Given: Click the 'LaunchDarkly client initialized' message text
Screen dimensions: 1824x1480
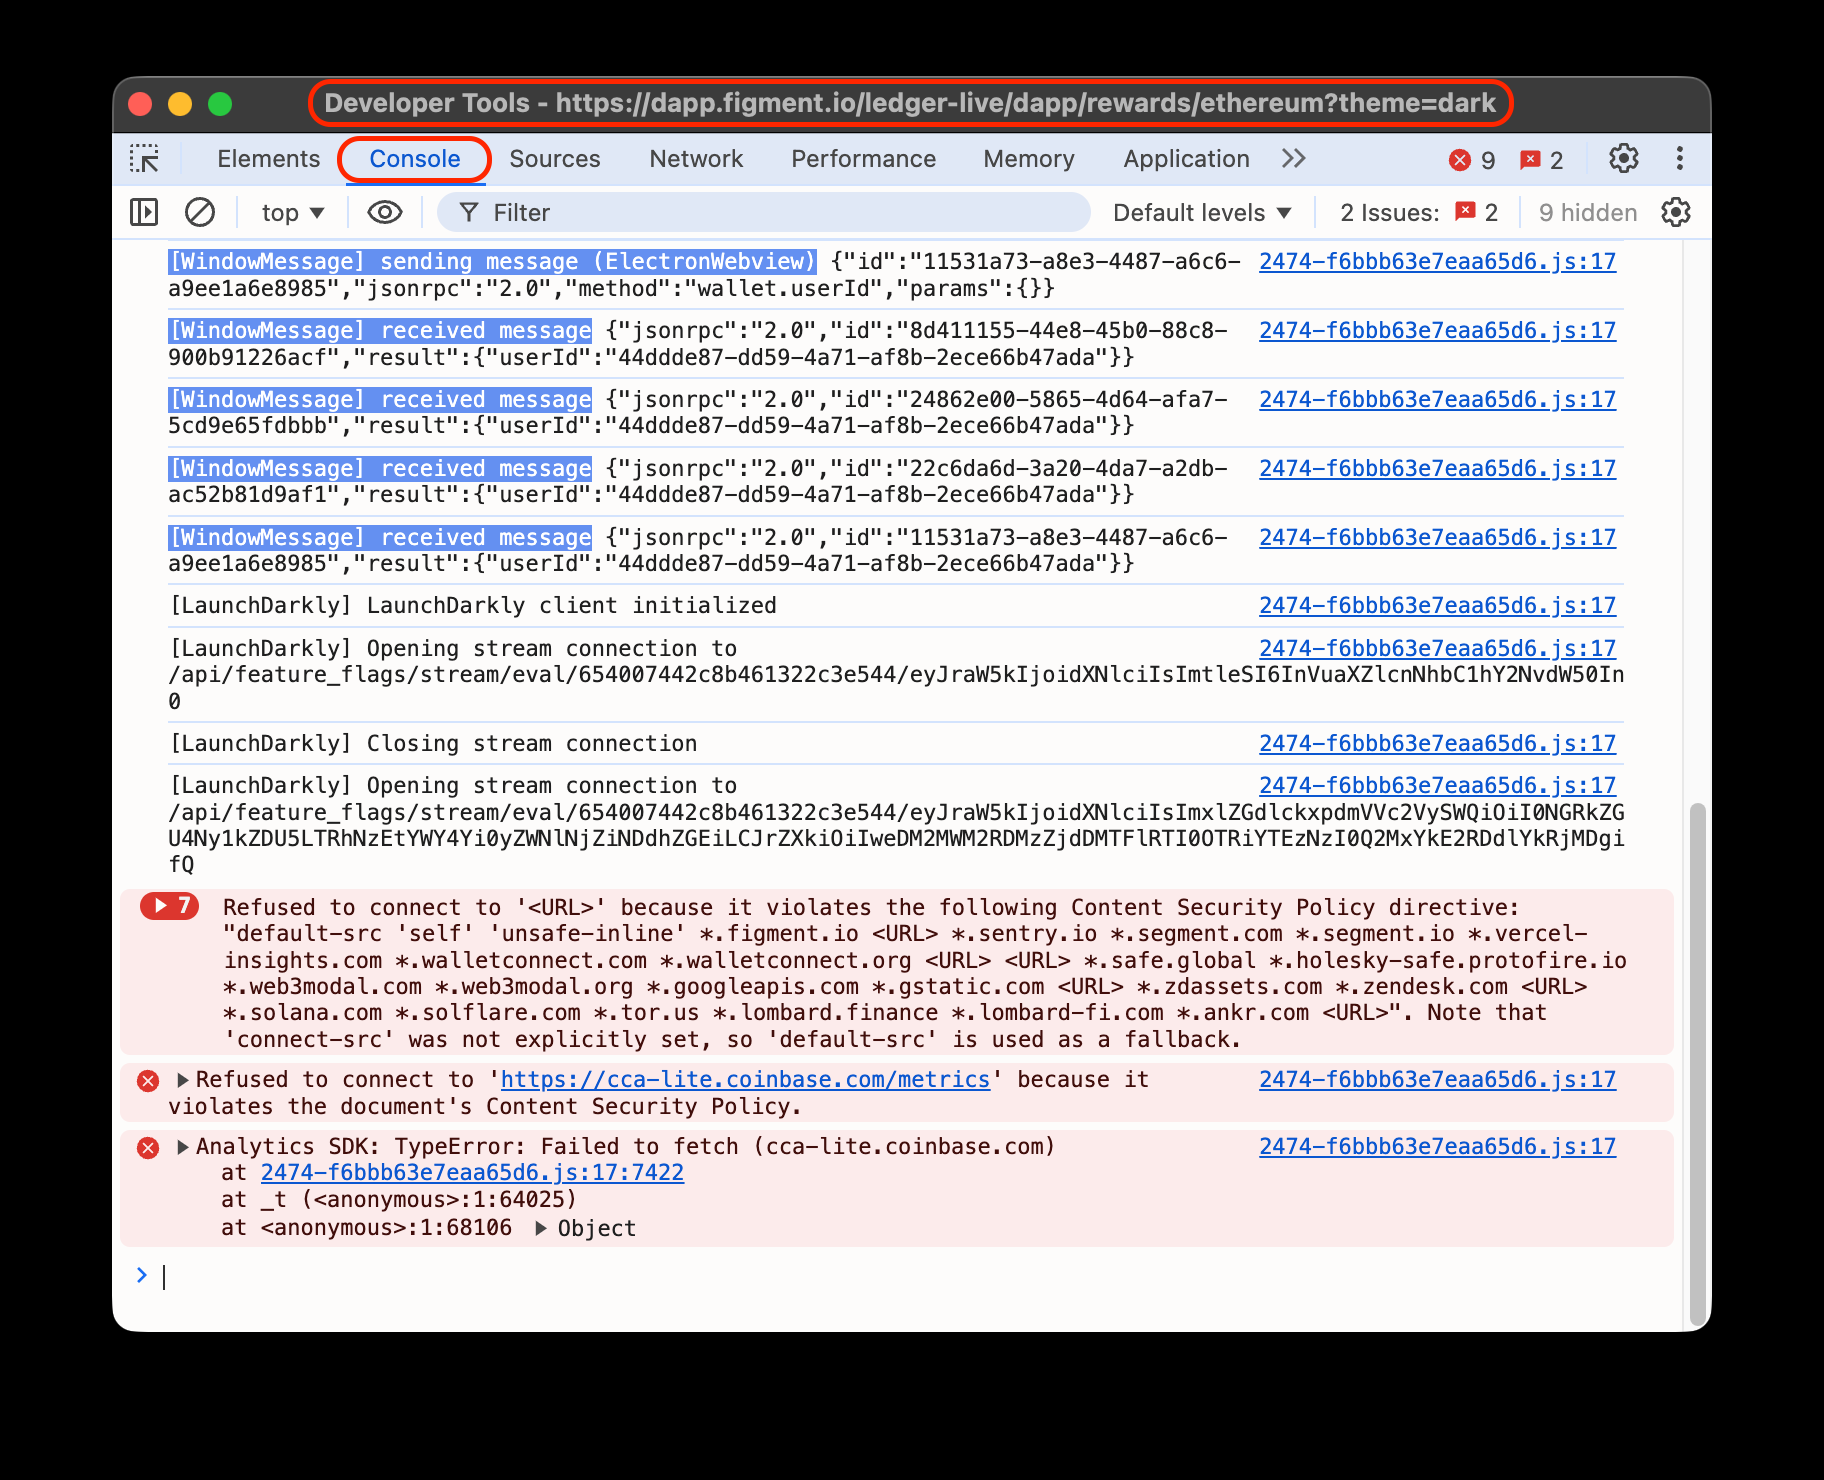Looking at the screenshot, I should point(473,606).
